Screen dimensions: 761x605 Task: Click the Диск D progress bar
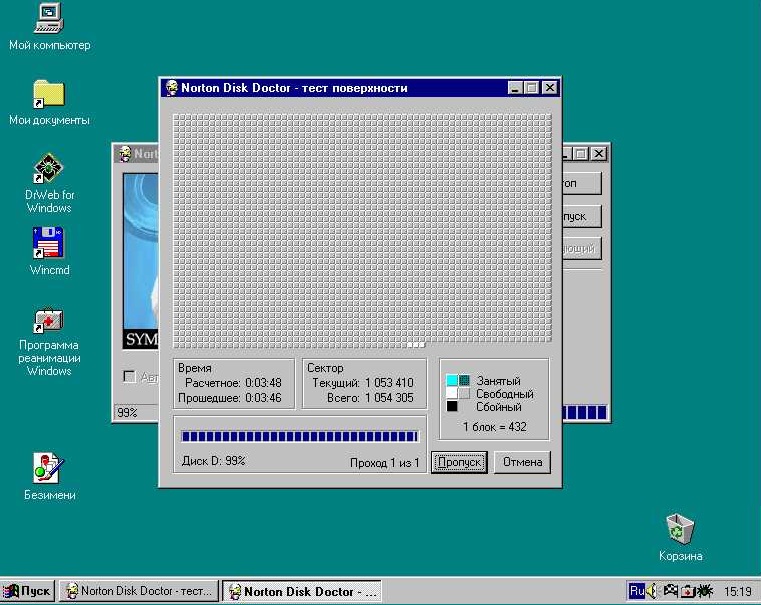(299, 436)
